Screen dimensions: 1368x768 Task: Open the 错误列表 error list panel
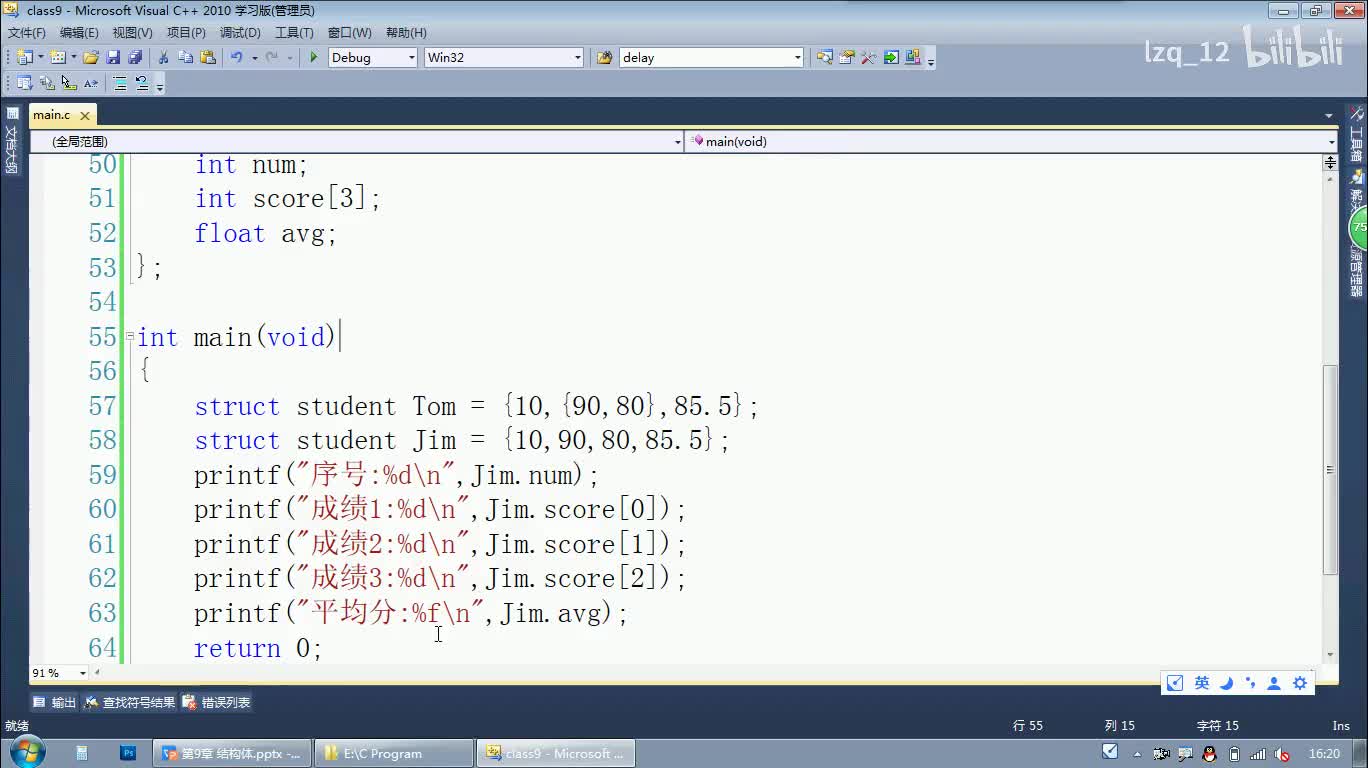point(217,703)
